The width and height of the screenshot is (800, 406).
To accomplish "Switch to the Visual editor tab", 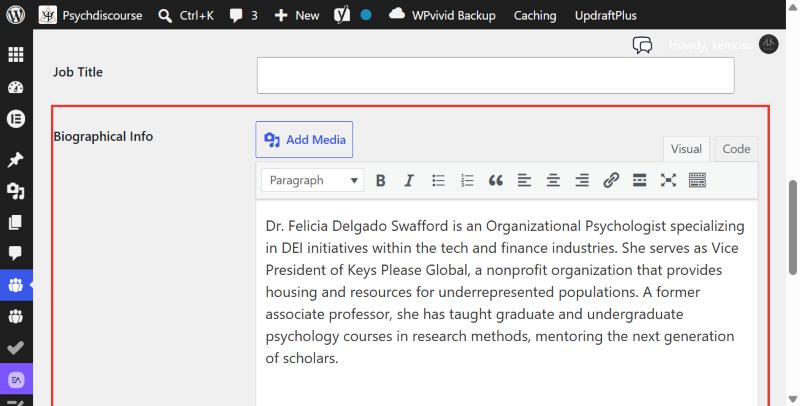I will [x=686, y=149].
